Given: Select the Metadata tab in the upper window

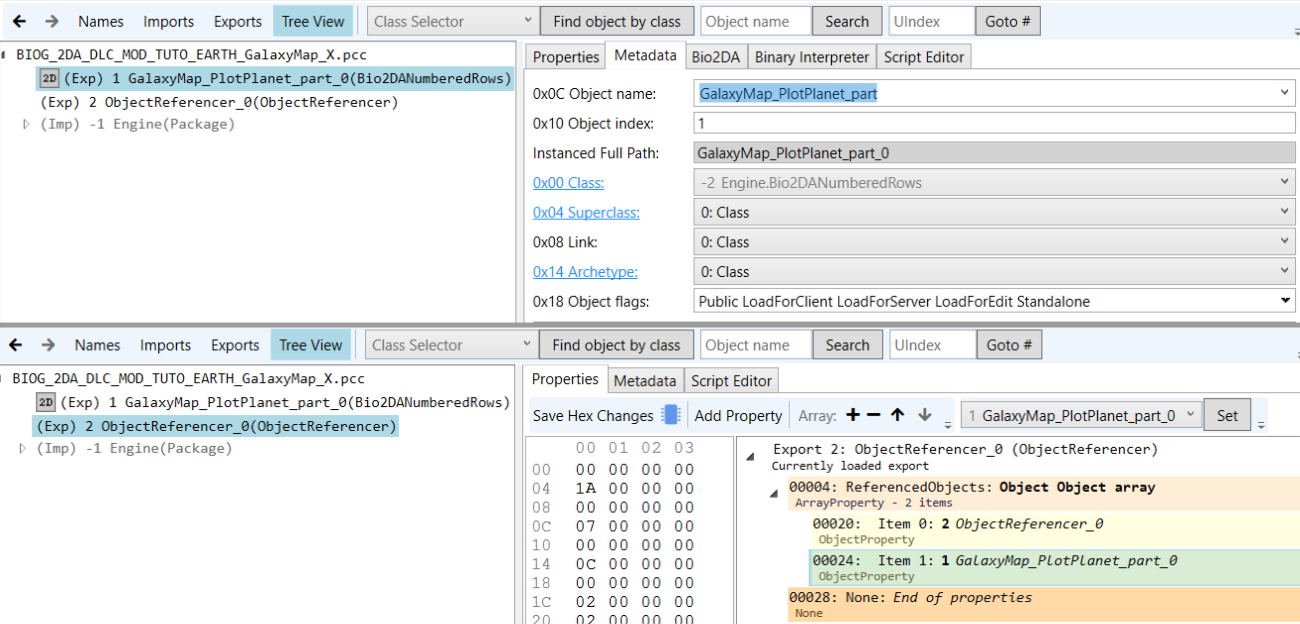Looking at the screenshot, I should click(645, 56).
